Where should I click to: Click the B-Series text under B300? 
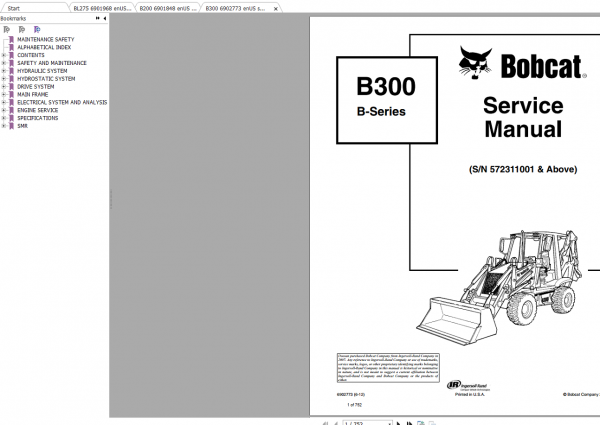[x=381, y=111]
